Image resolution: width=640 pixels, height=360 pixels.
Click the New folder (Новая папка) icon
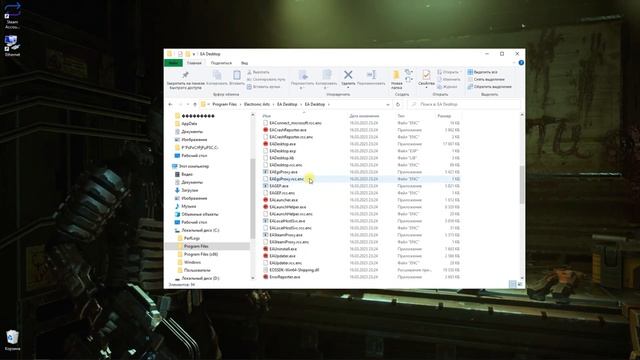click(396, 75)
